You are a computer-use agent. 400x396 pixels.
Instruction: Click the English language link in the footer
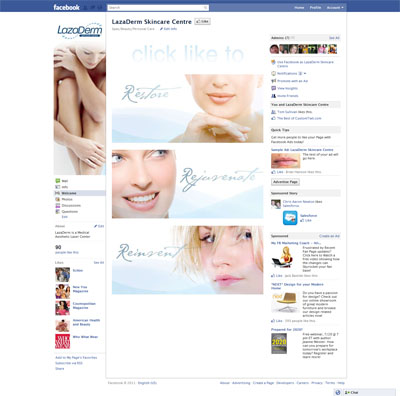click(147, 383)
